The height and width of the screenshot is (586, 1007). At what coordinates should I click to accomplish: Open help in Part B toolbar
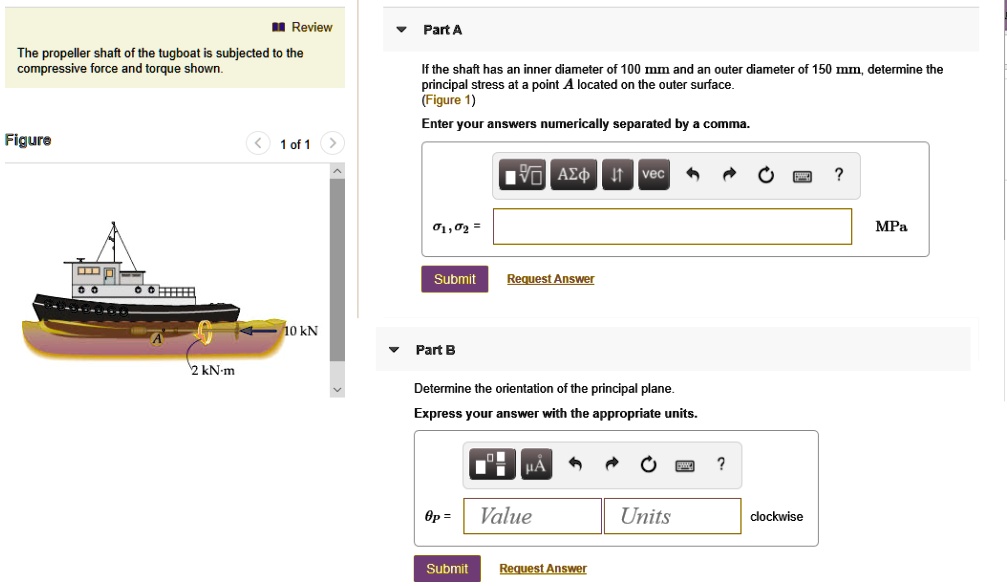click(721, 463)
